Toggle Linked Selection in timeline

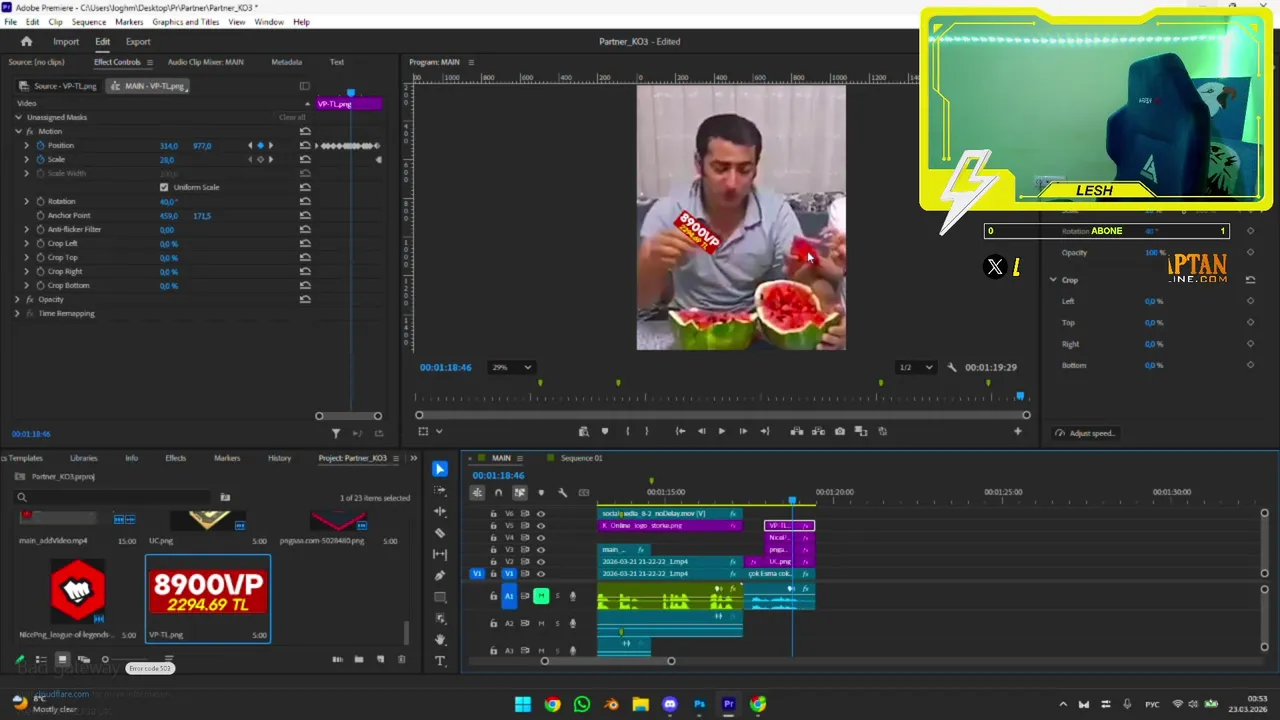pyautogui.click(x=520, y=492)
